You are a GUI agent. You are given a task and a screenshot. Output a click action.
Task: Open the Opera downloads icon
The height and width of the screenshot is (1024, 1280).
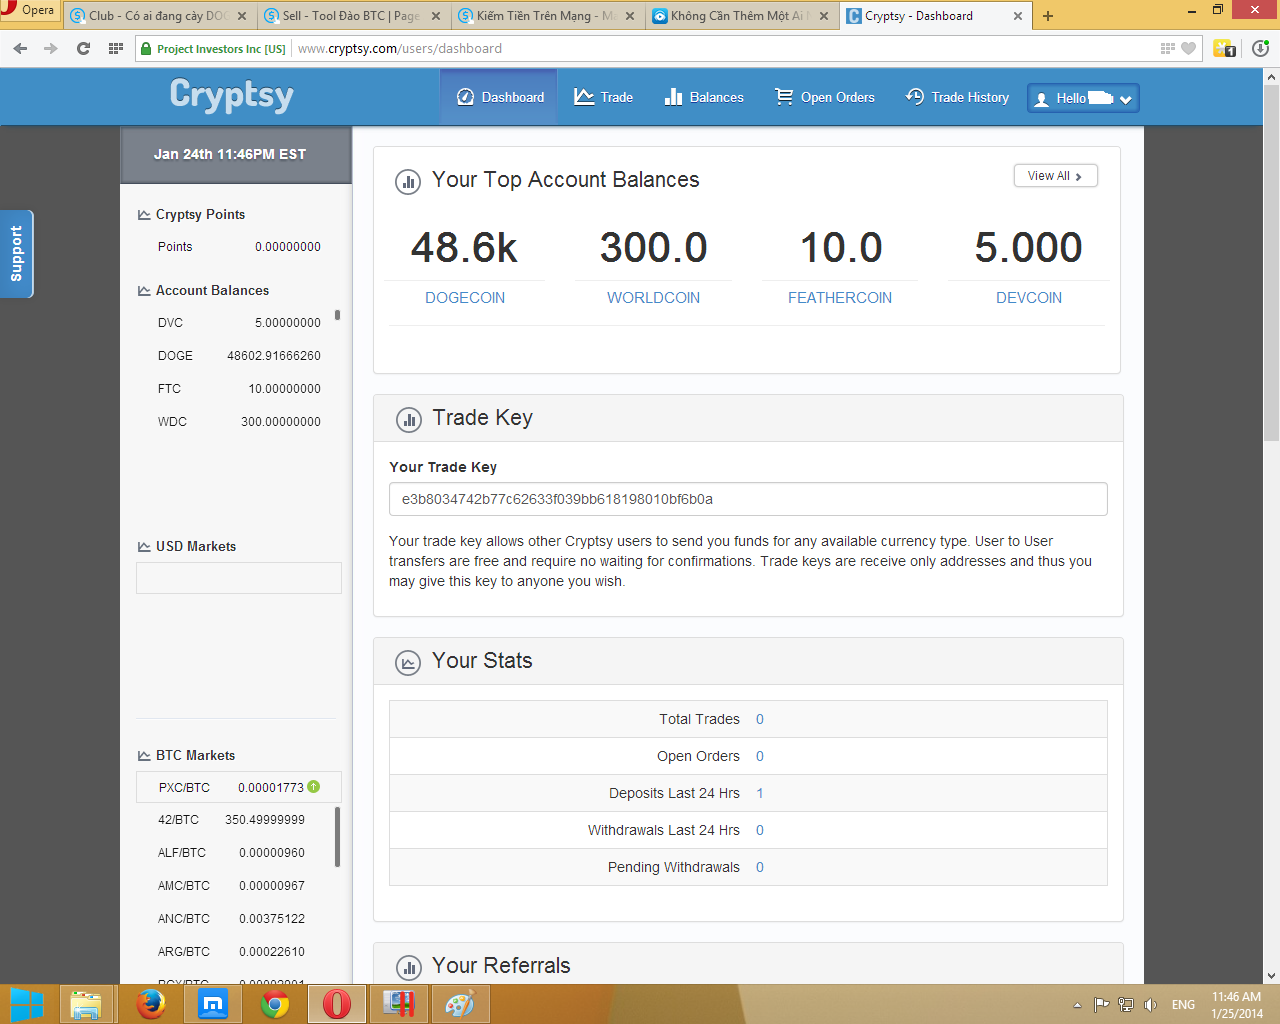tap(1260, 48)
